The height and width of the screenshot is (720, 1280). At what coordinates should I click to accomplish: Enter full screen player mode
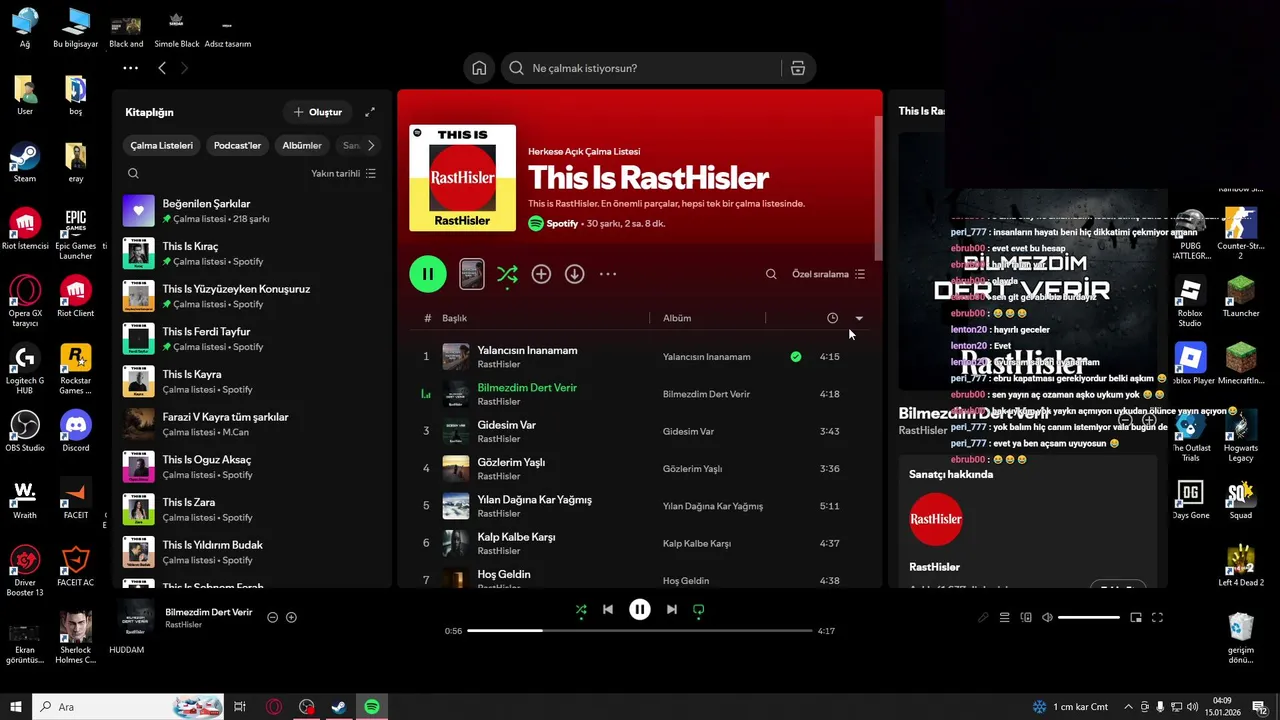tap(1157, 618)
